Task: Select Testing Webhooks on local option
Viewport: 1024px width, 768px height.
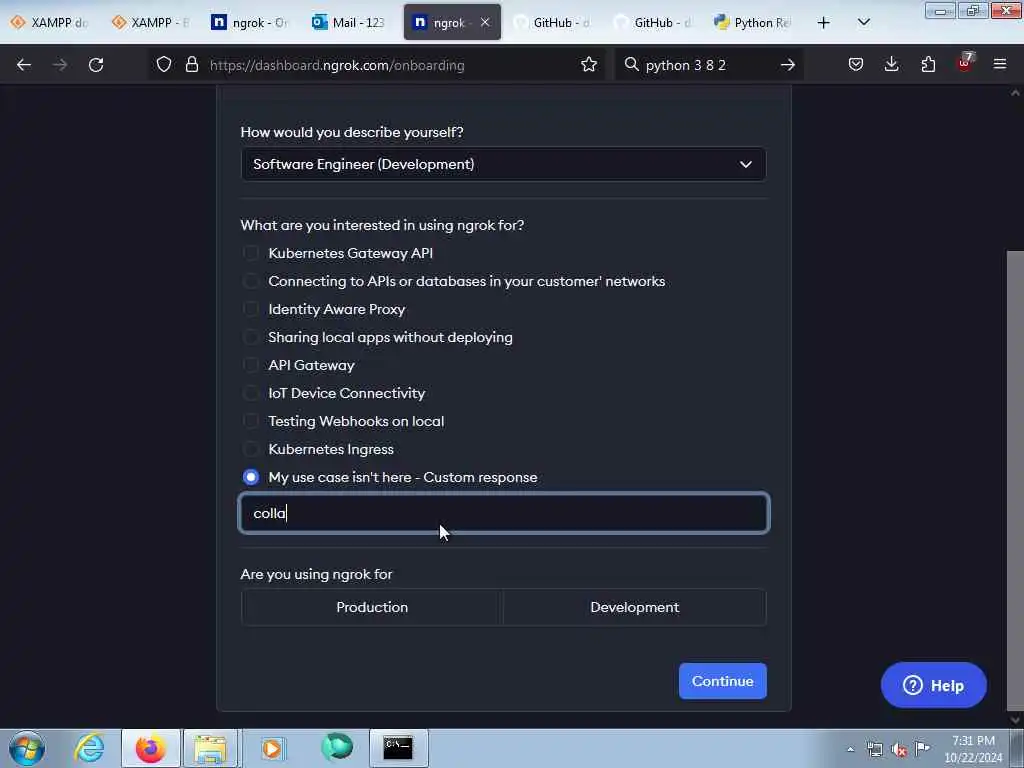Action: coord(251,421)
